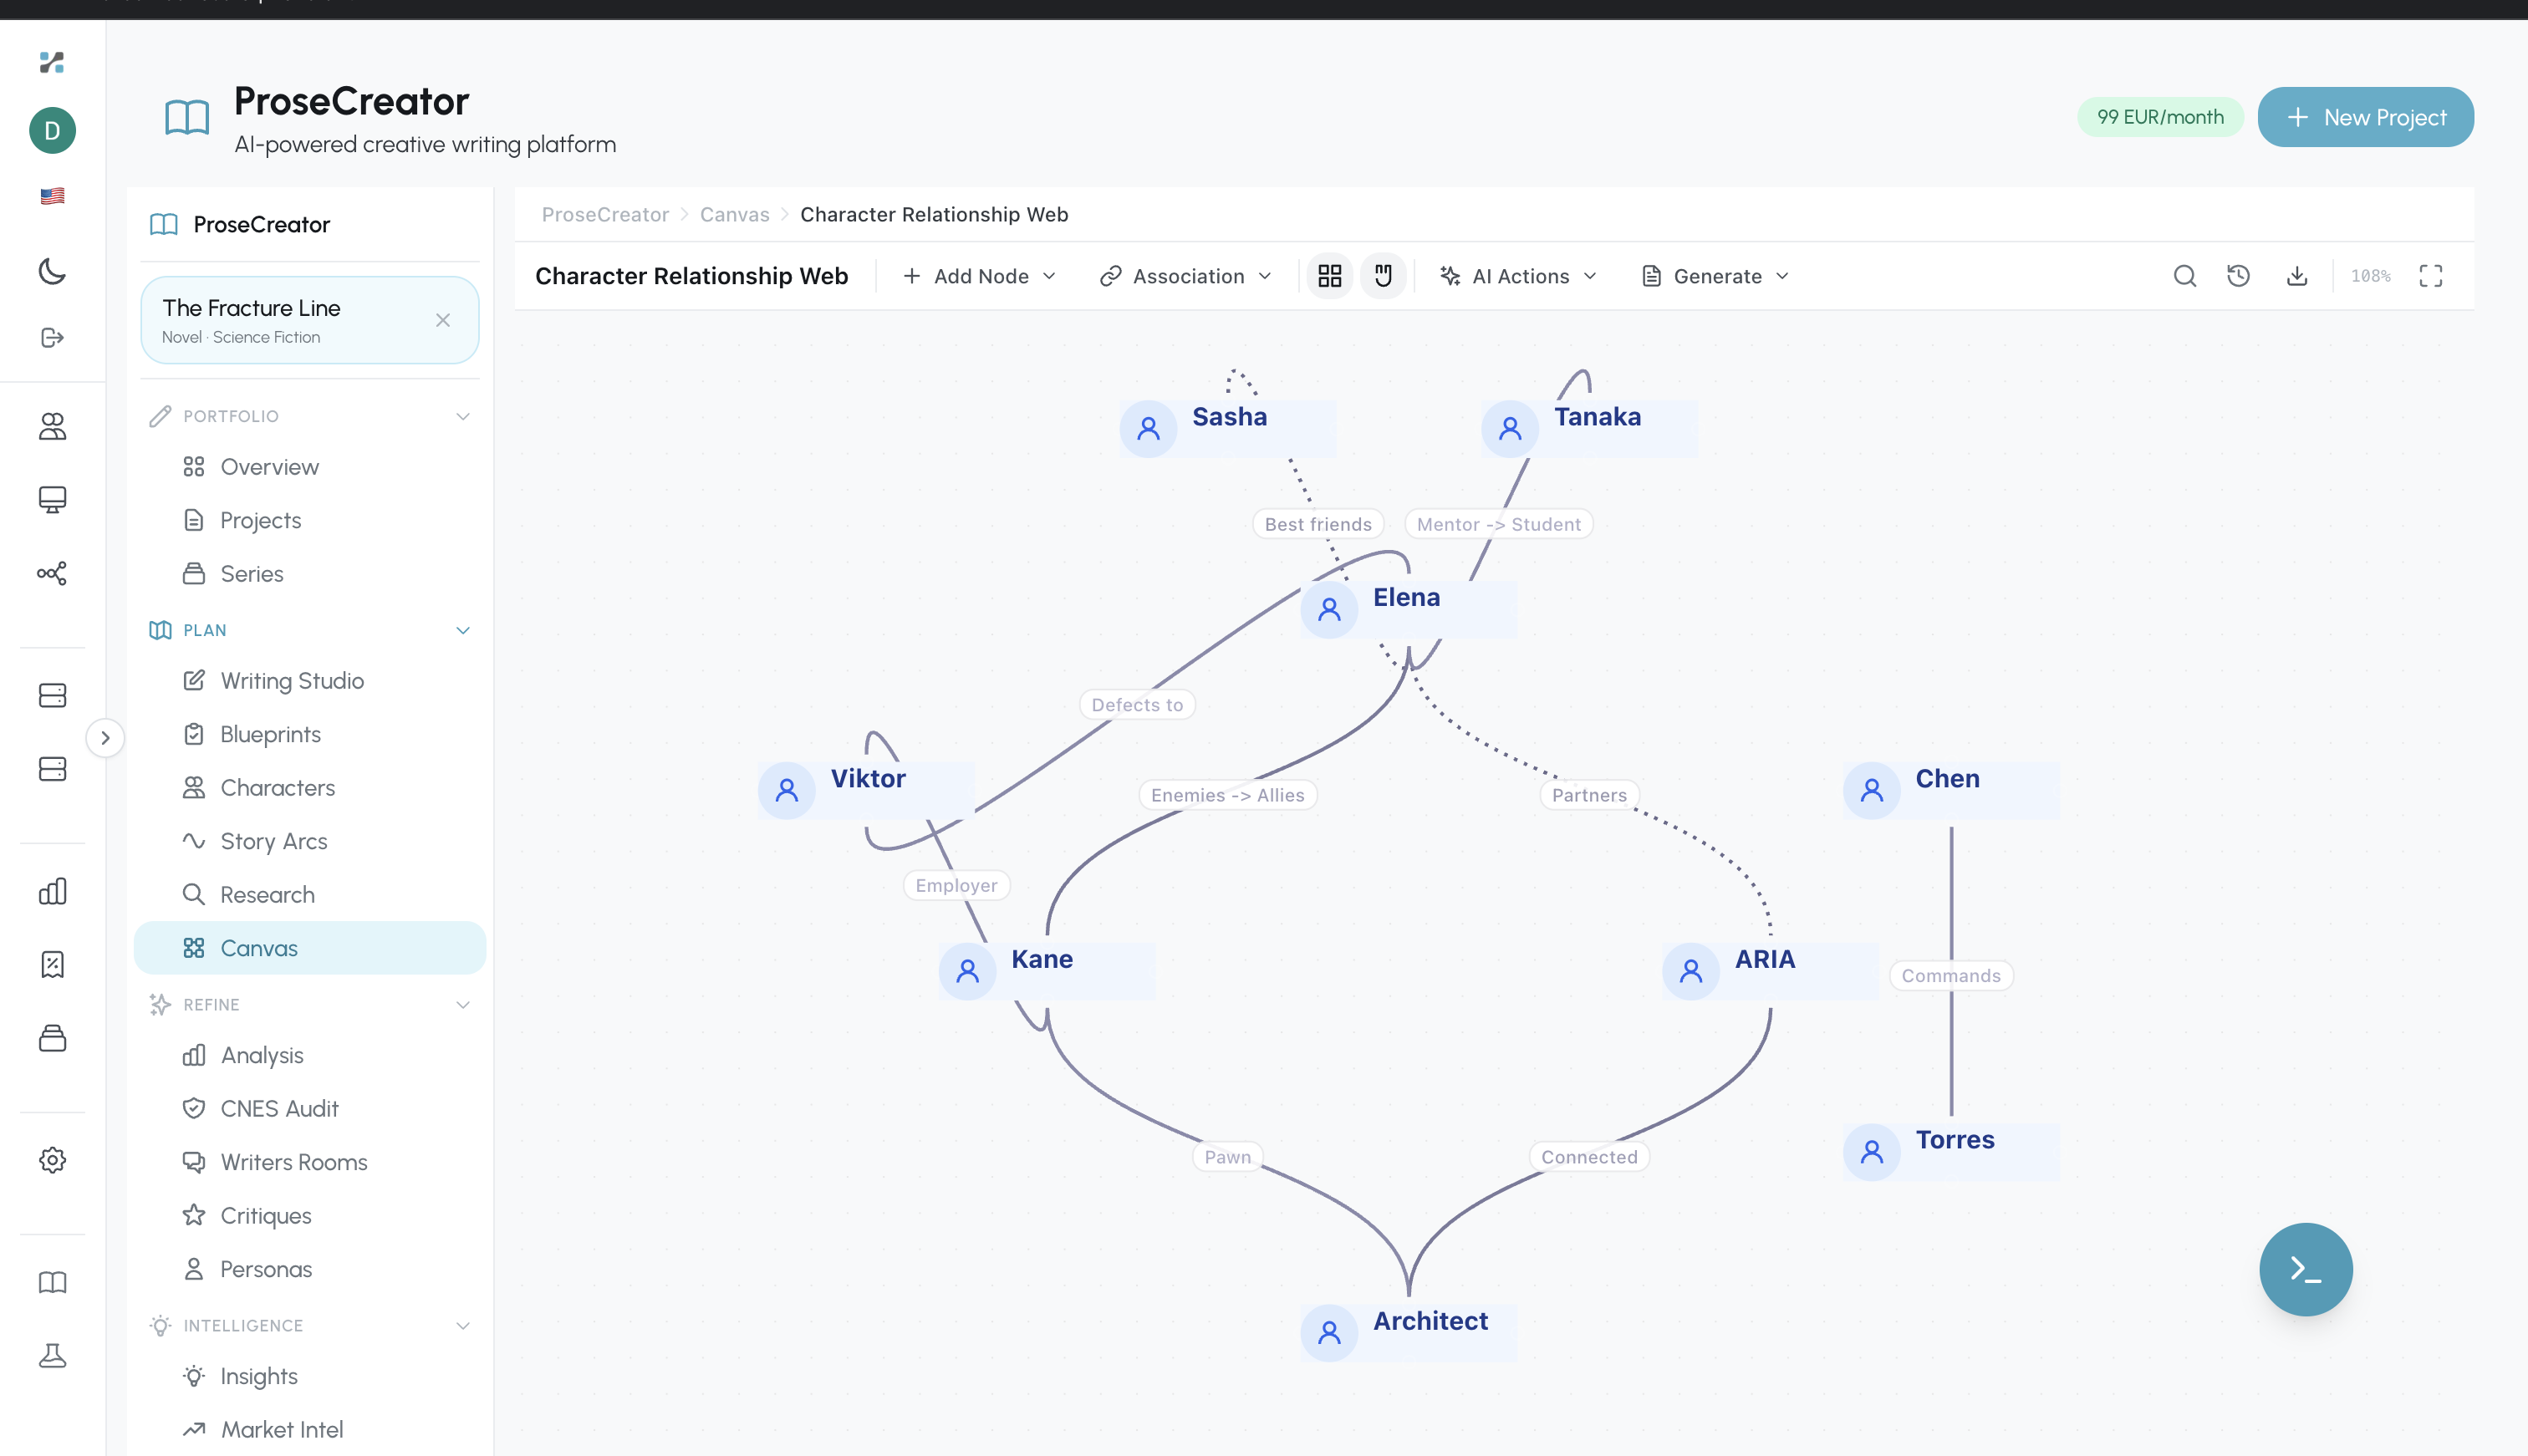
Task: Open canvas search
Action: click(2185, 276)
